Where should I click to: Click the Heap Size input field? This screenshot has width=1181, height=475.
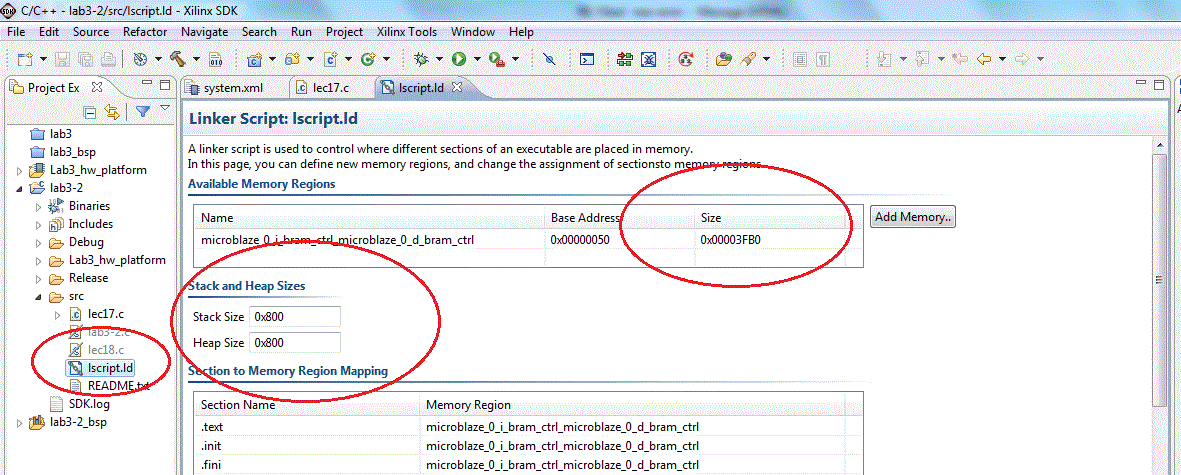coord(295,343)
